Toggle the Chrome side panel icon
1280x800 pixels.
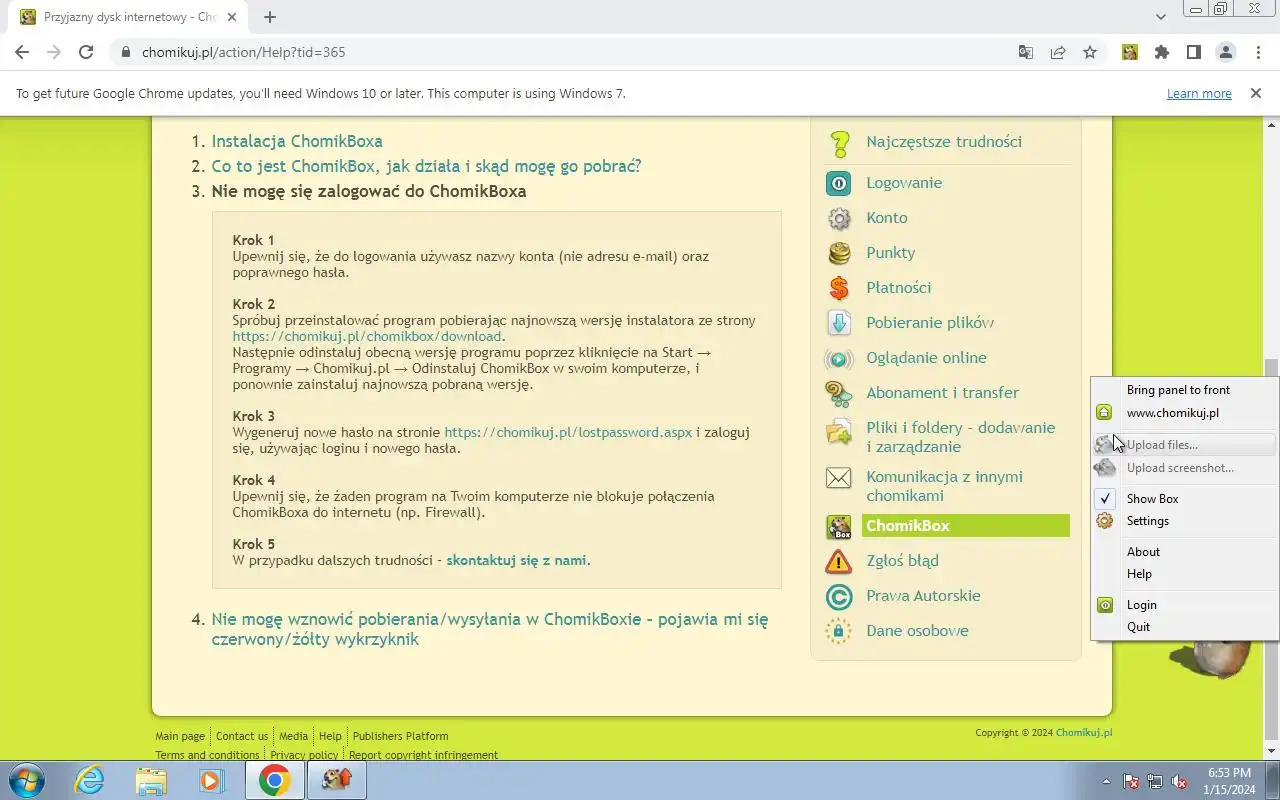1194,52
